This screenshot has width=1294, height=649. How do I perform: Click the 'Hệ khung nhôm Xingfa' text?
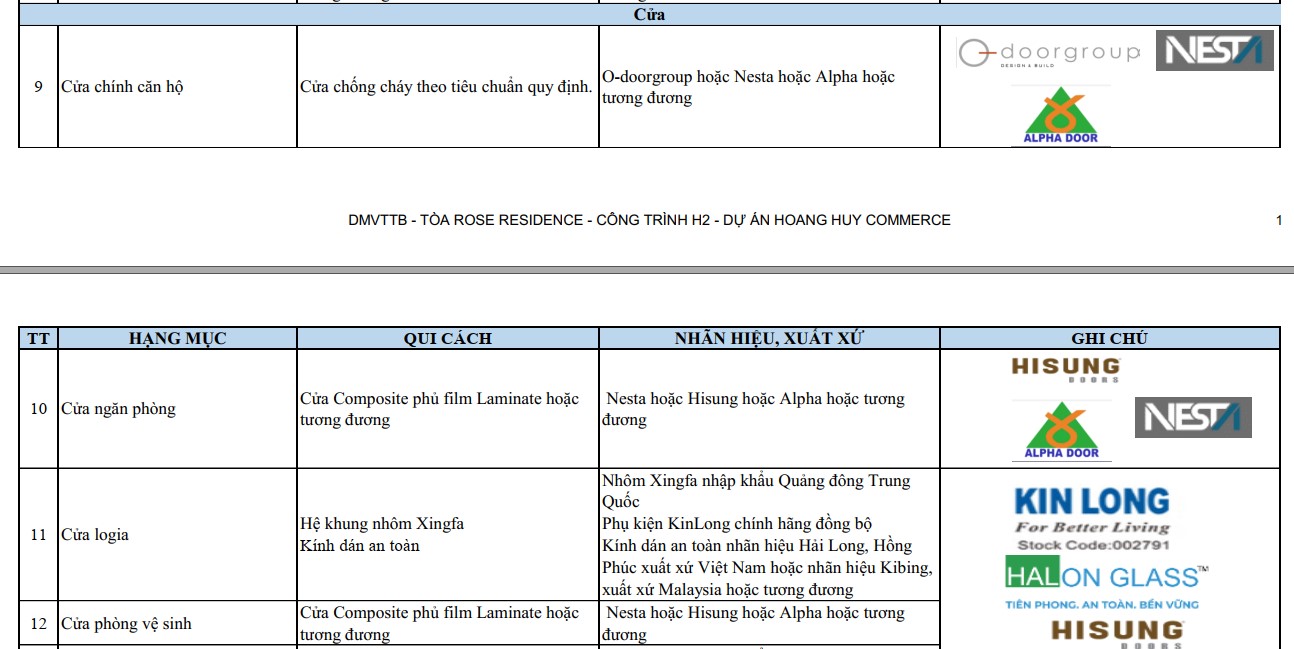(x=382, y=524)
